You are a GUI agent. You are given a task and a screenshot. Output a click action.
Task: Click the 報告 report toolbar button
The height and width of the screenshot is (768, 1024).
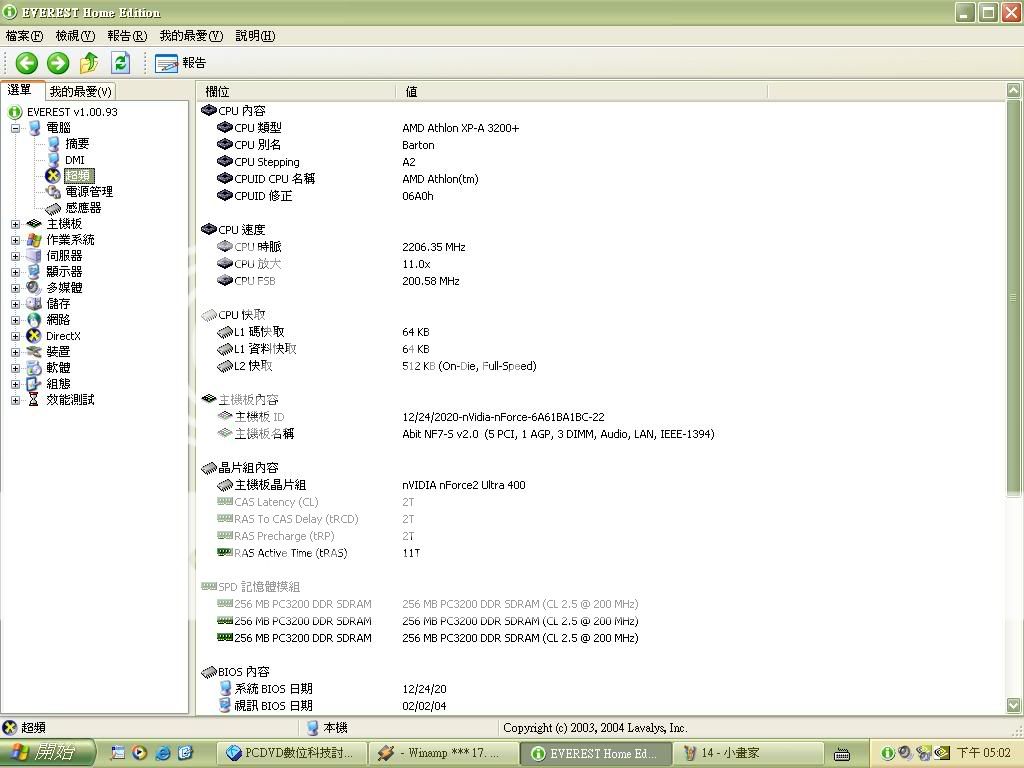[181, 63]
